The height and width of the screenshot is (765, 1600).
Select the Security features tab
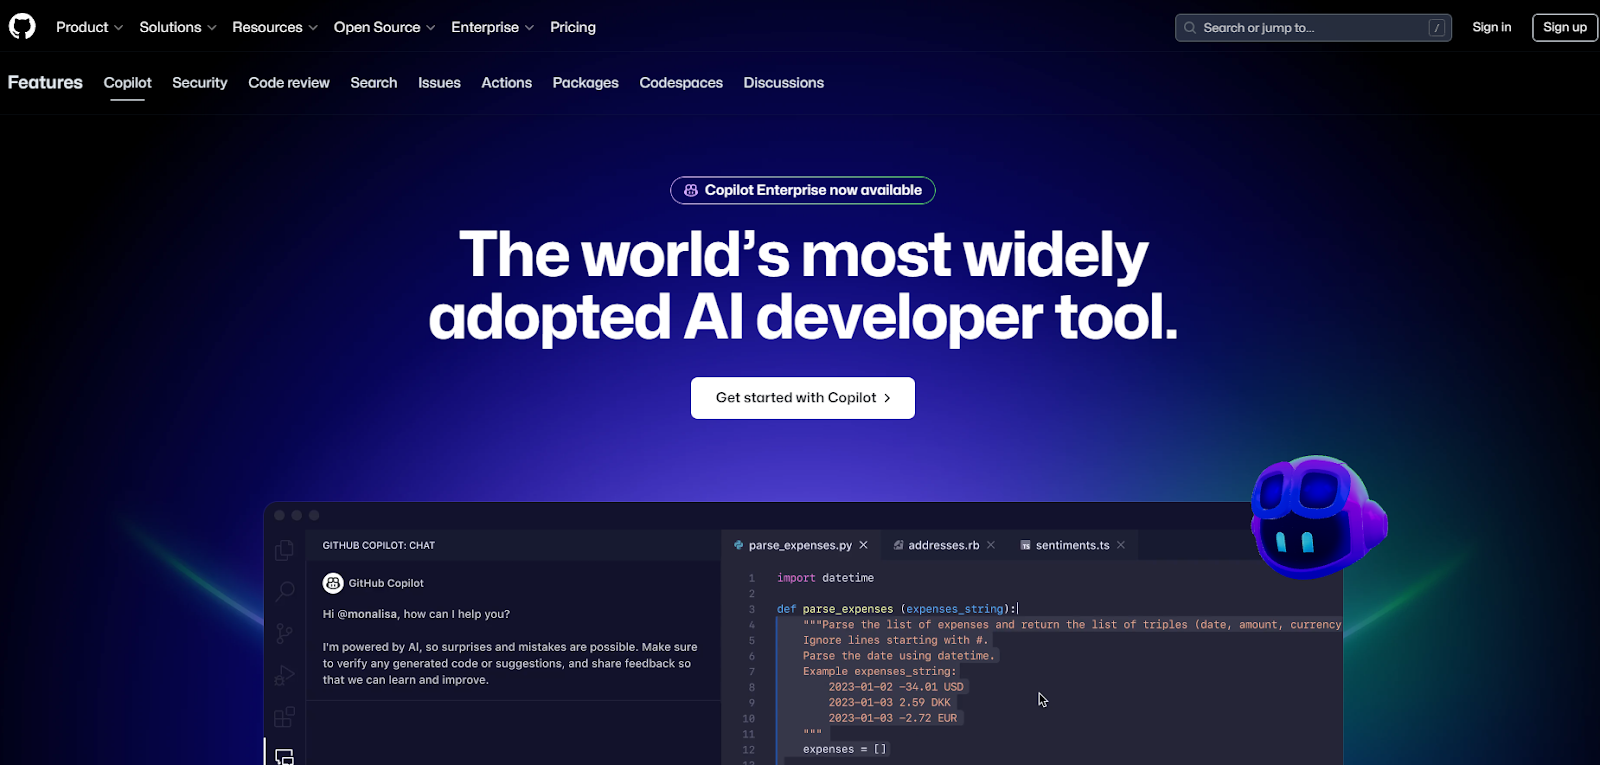tap(200, 83)
